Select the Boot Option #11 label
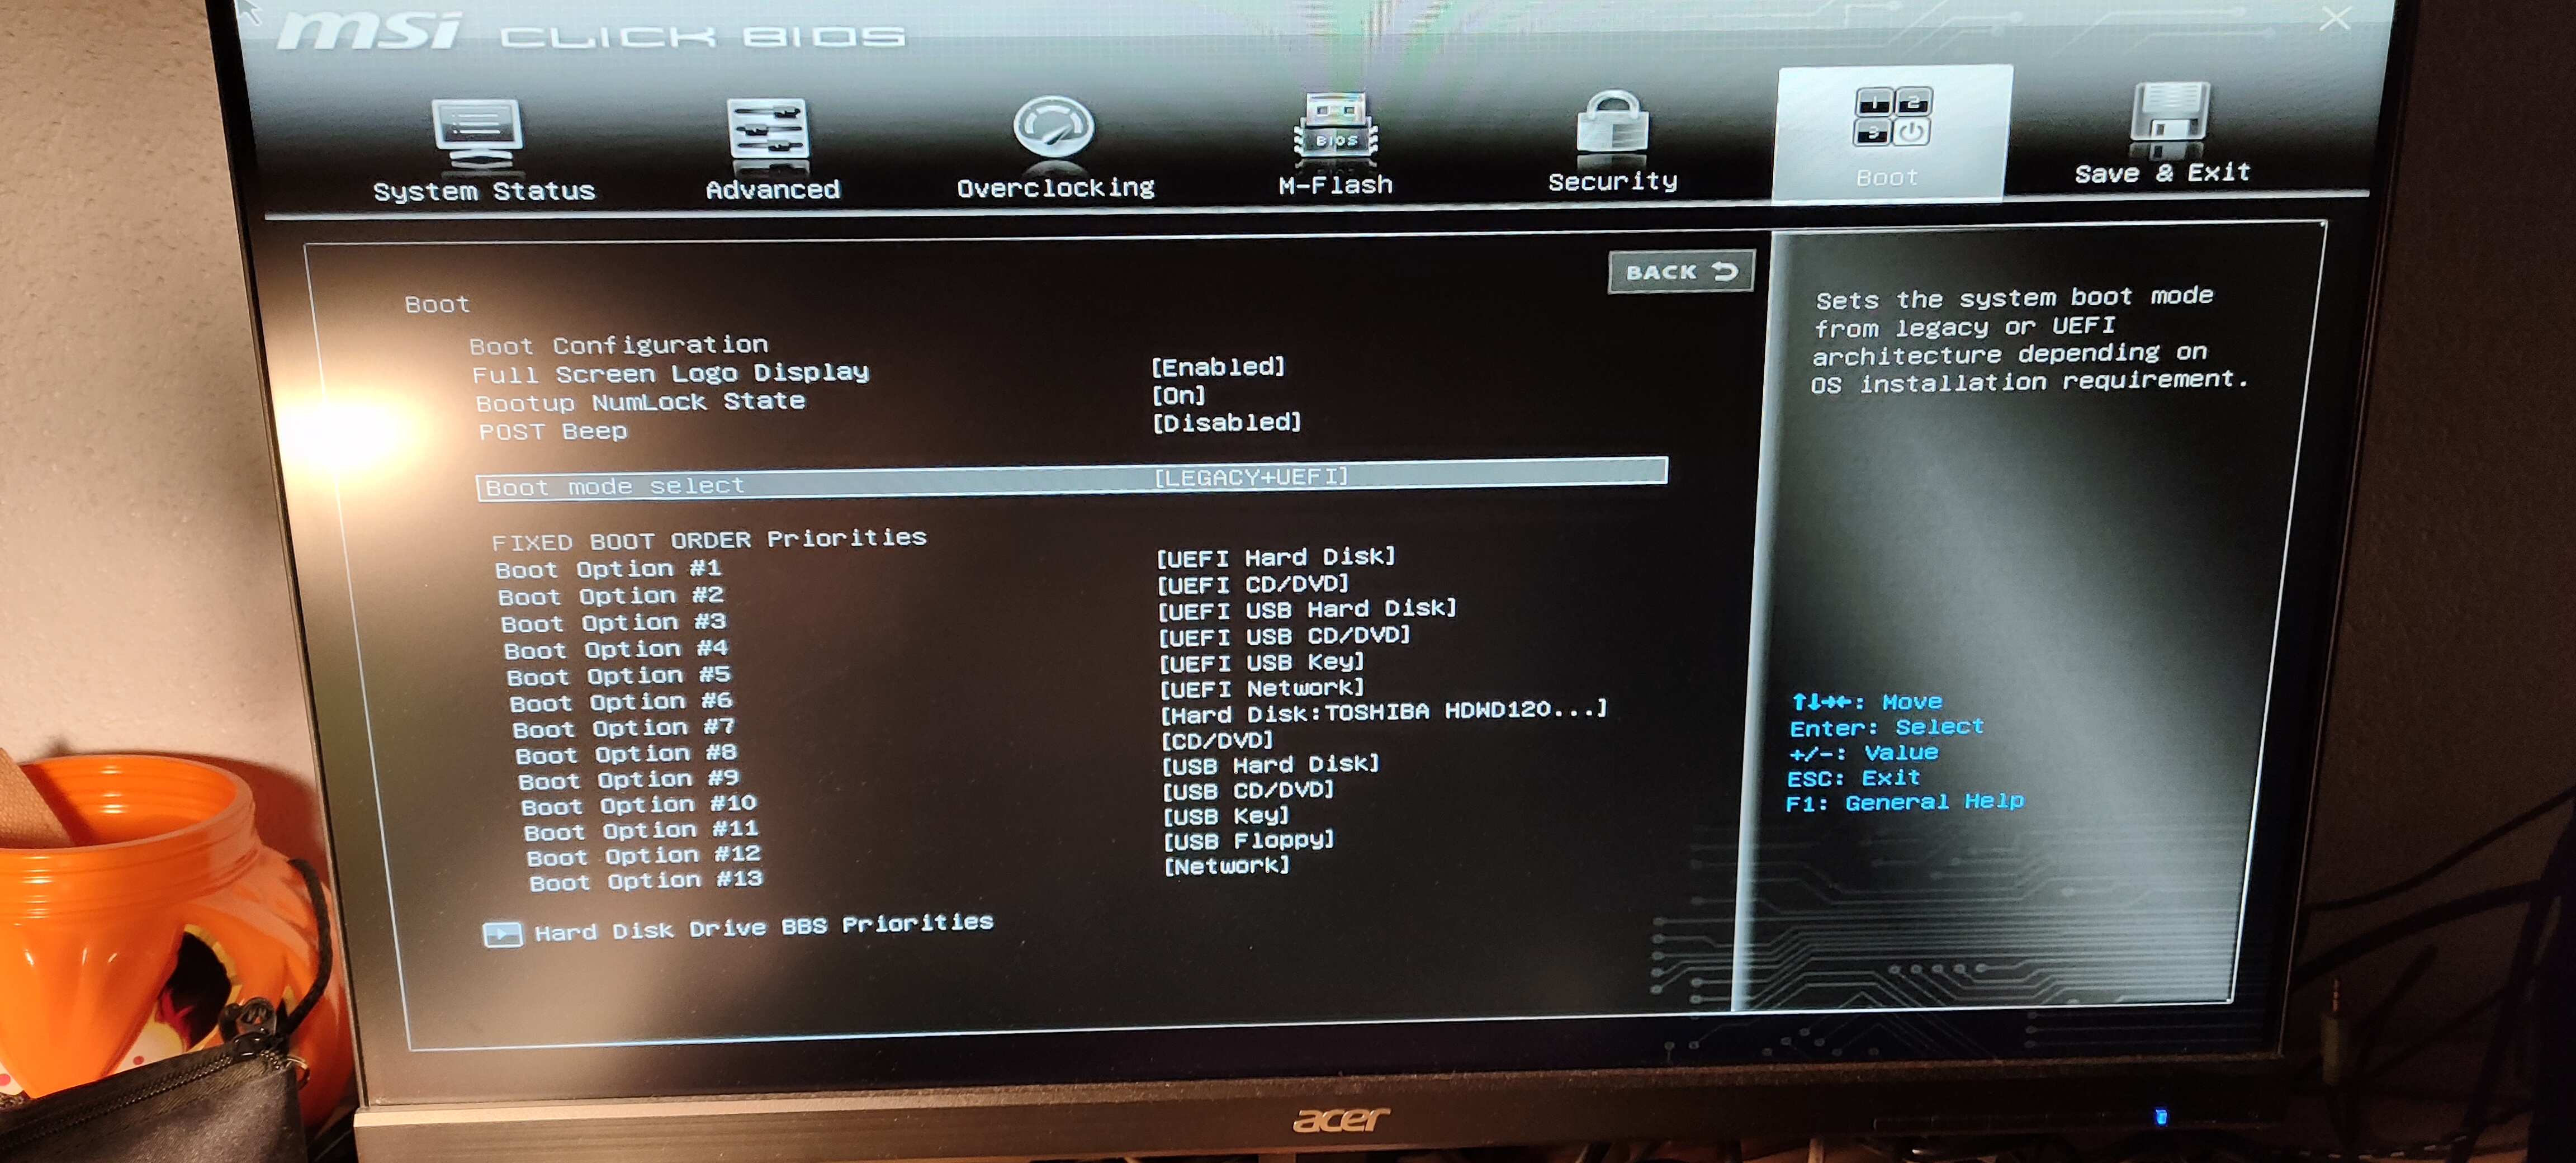The width and height of the screenshot is (2576, 1163). click(641, 831)
